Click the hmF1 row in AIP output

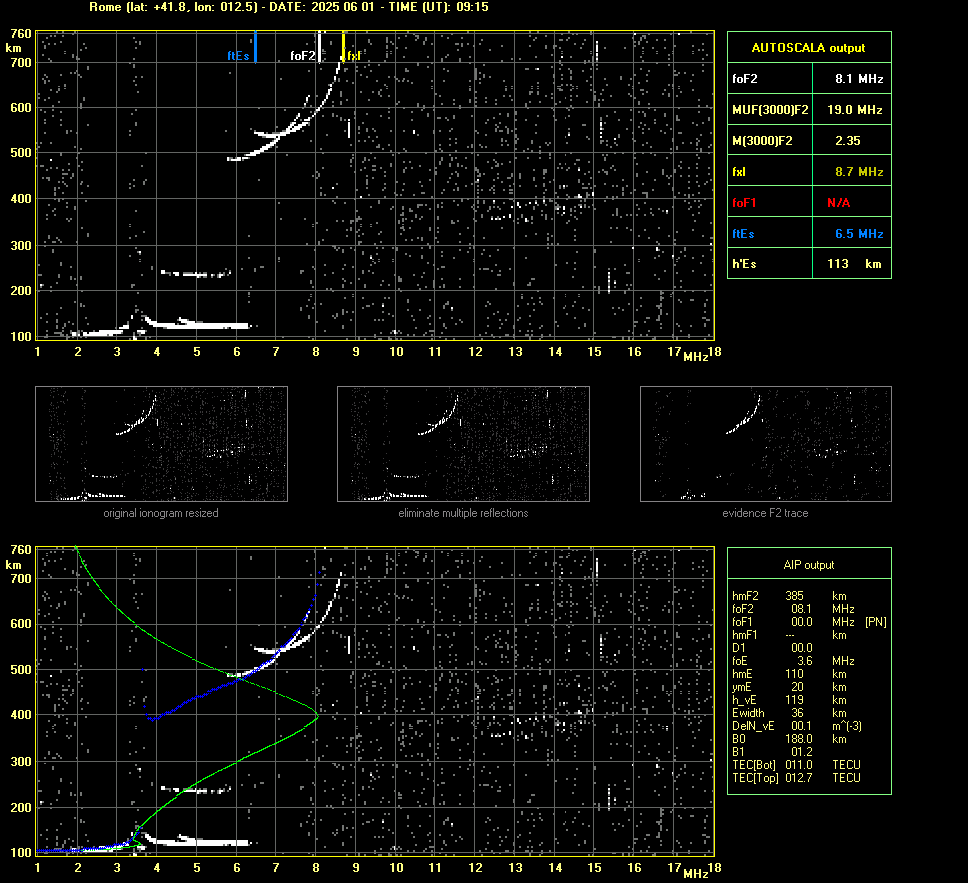(x=790, y=635)
